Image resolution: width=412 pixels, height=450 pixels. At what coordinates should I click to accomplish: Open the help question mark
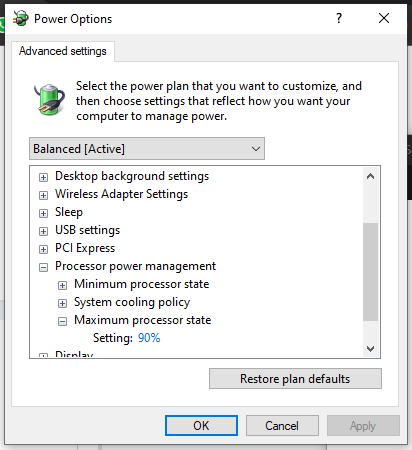[339, 18]
